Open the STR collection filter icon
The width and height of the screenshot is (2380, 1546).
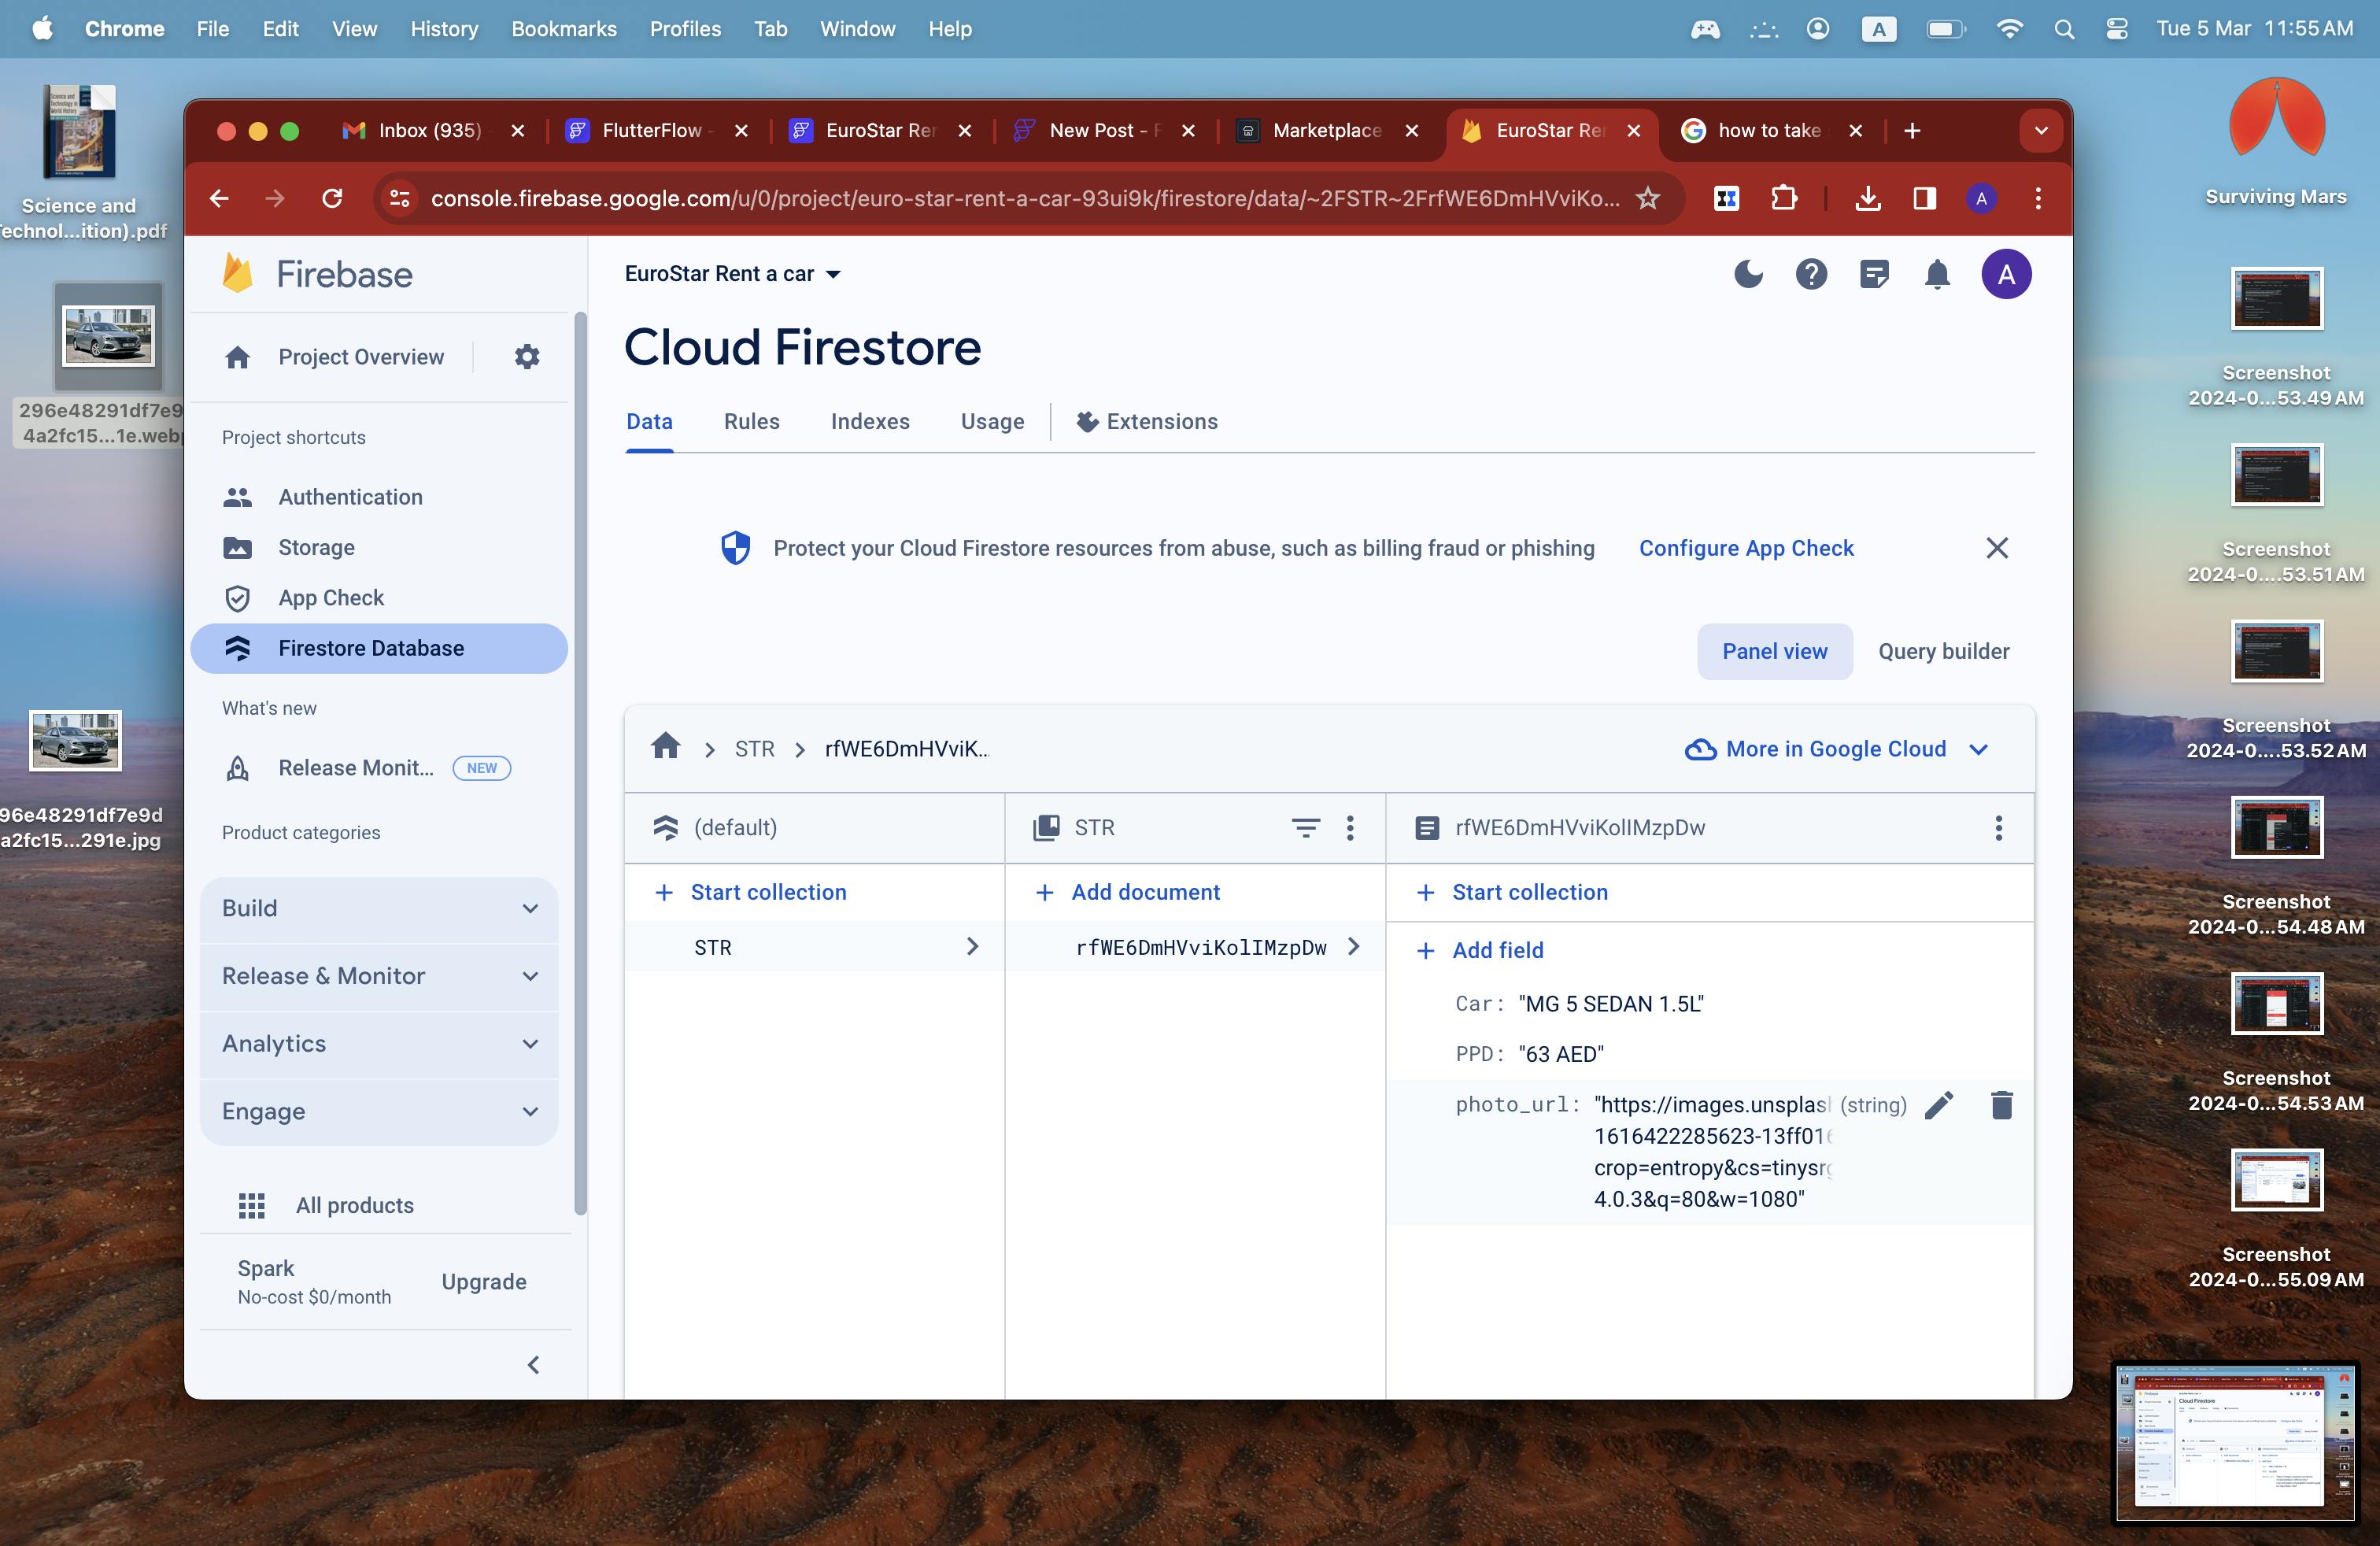tap(1305, 827)
